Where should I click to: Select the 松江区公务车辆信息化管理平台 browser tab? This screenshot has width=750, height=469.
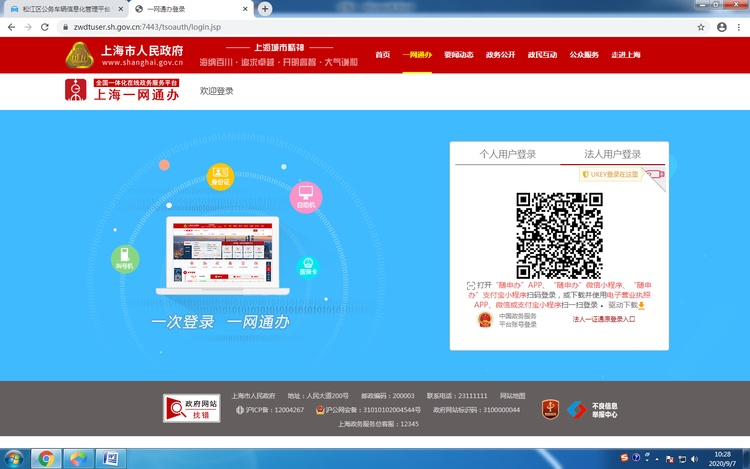tap(65, 9)
